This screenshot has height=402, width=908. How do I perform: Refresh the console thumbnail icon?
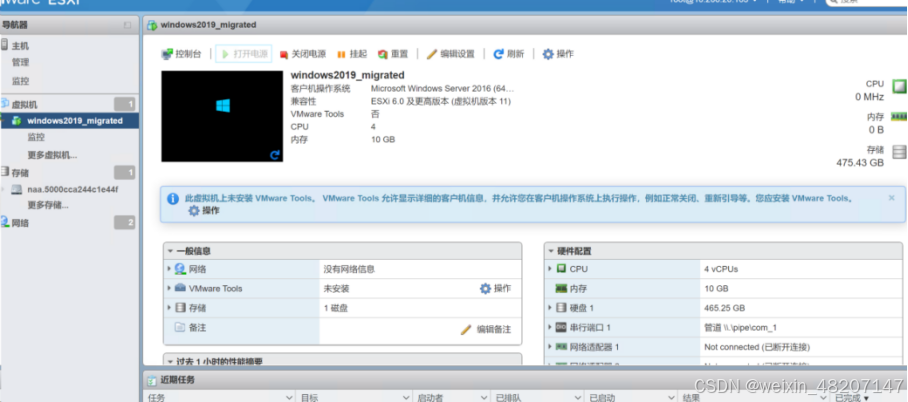[275, 155]
